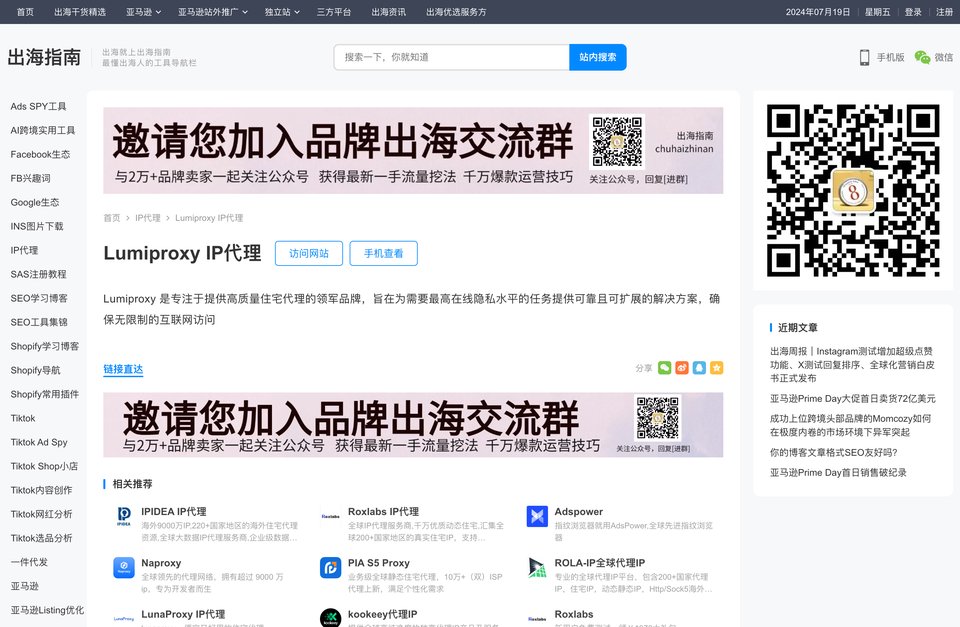Click 注册 to register
960x627 pixels.
coord(944,12)
